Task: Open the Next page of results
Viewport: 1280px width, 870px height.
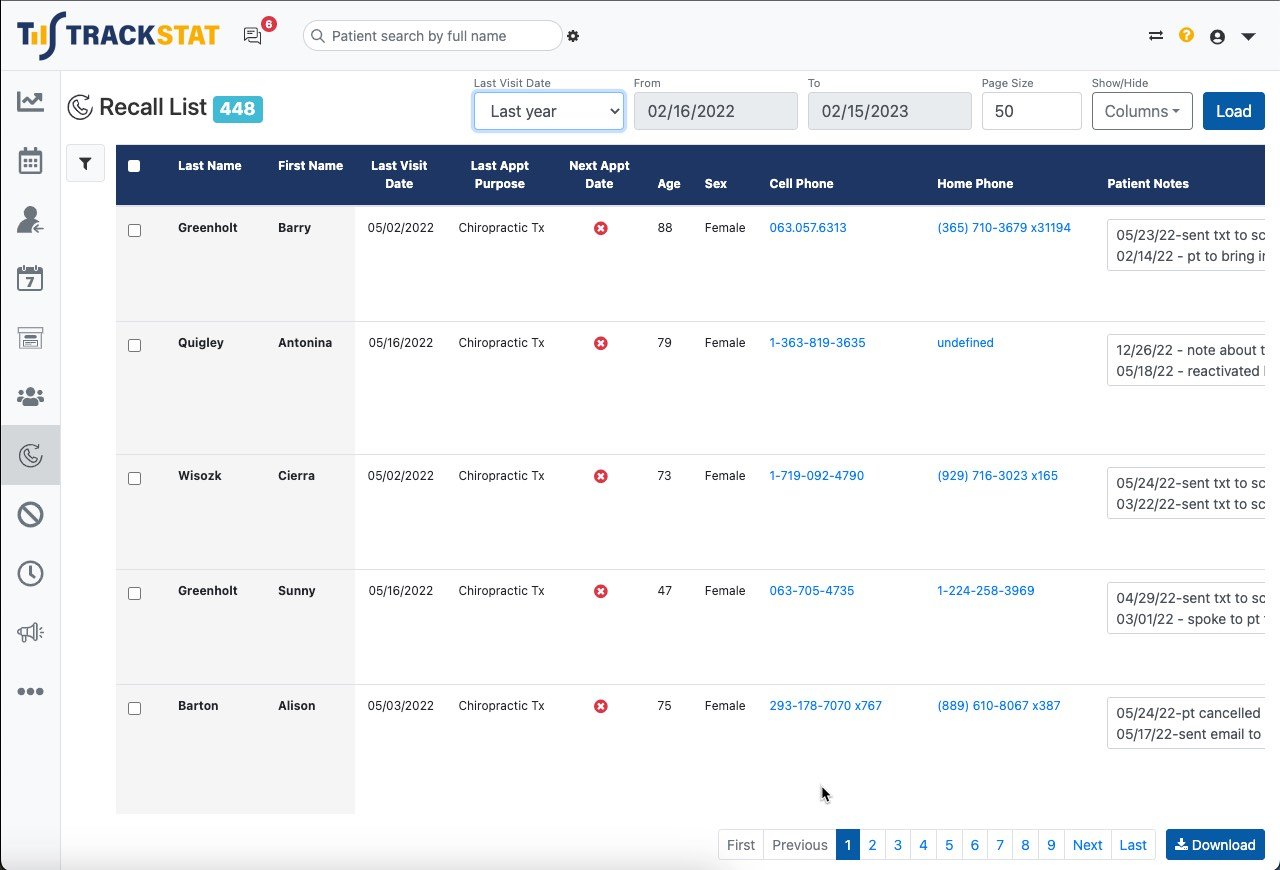Action: (x=1087, y=844)
